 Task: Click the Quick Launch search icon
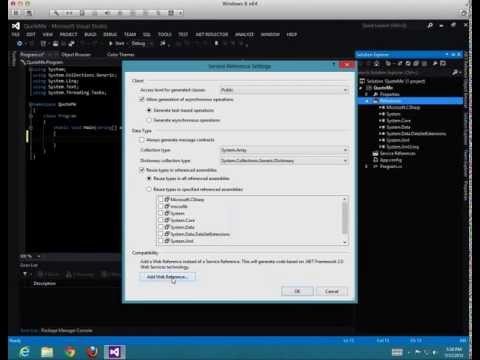tap(430, 25)
